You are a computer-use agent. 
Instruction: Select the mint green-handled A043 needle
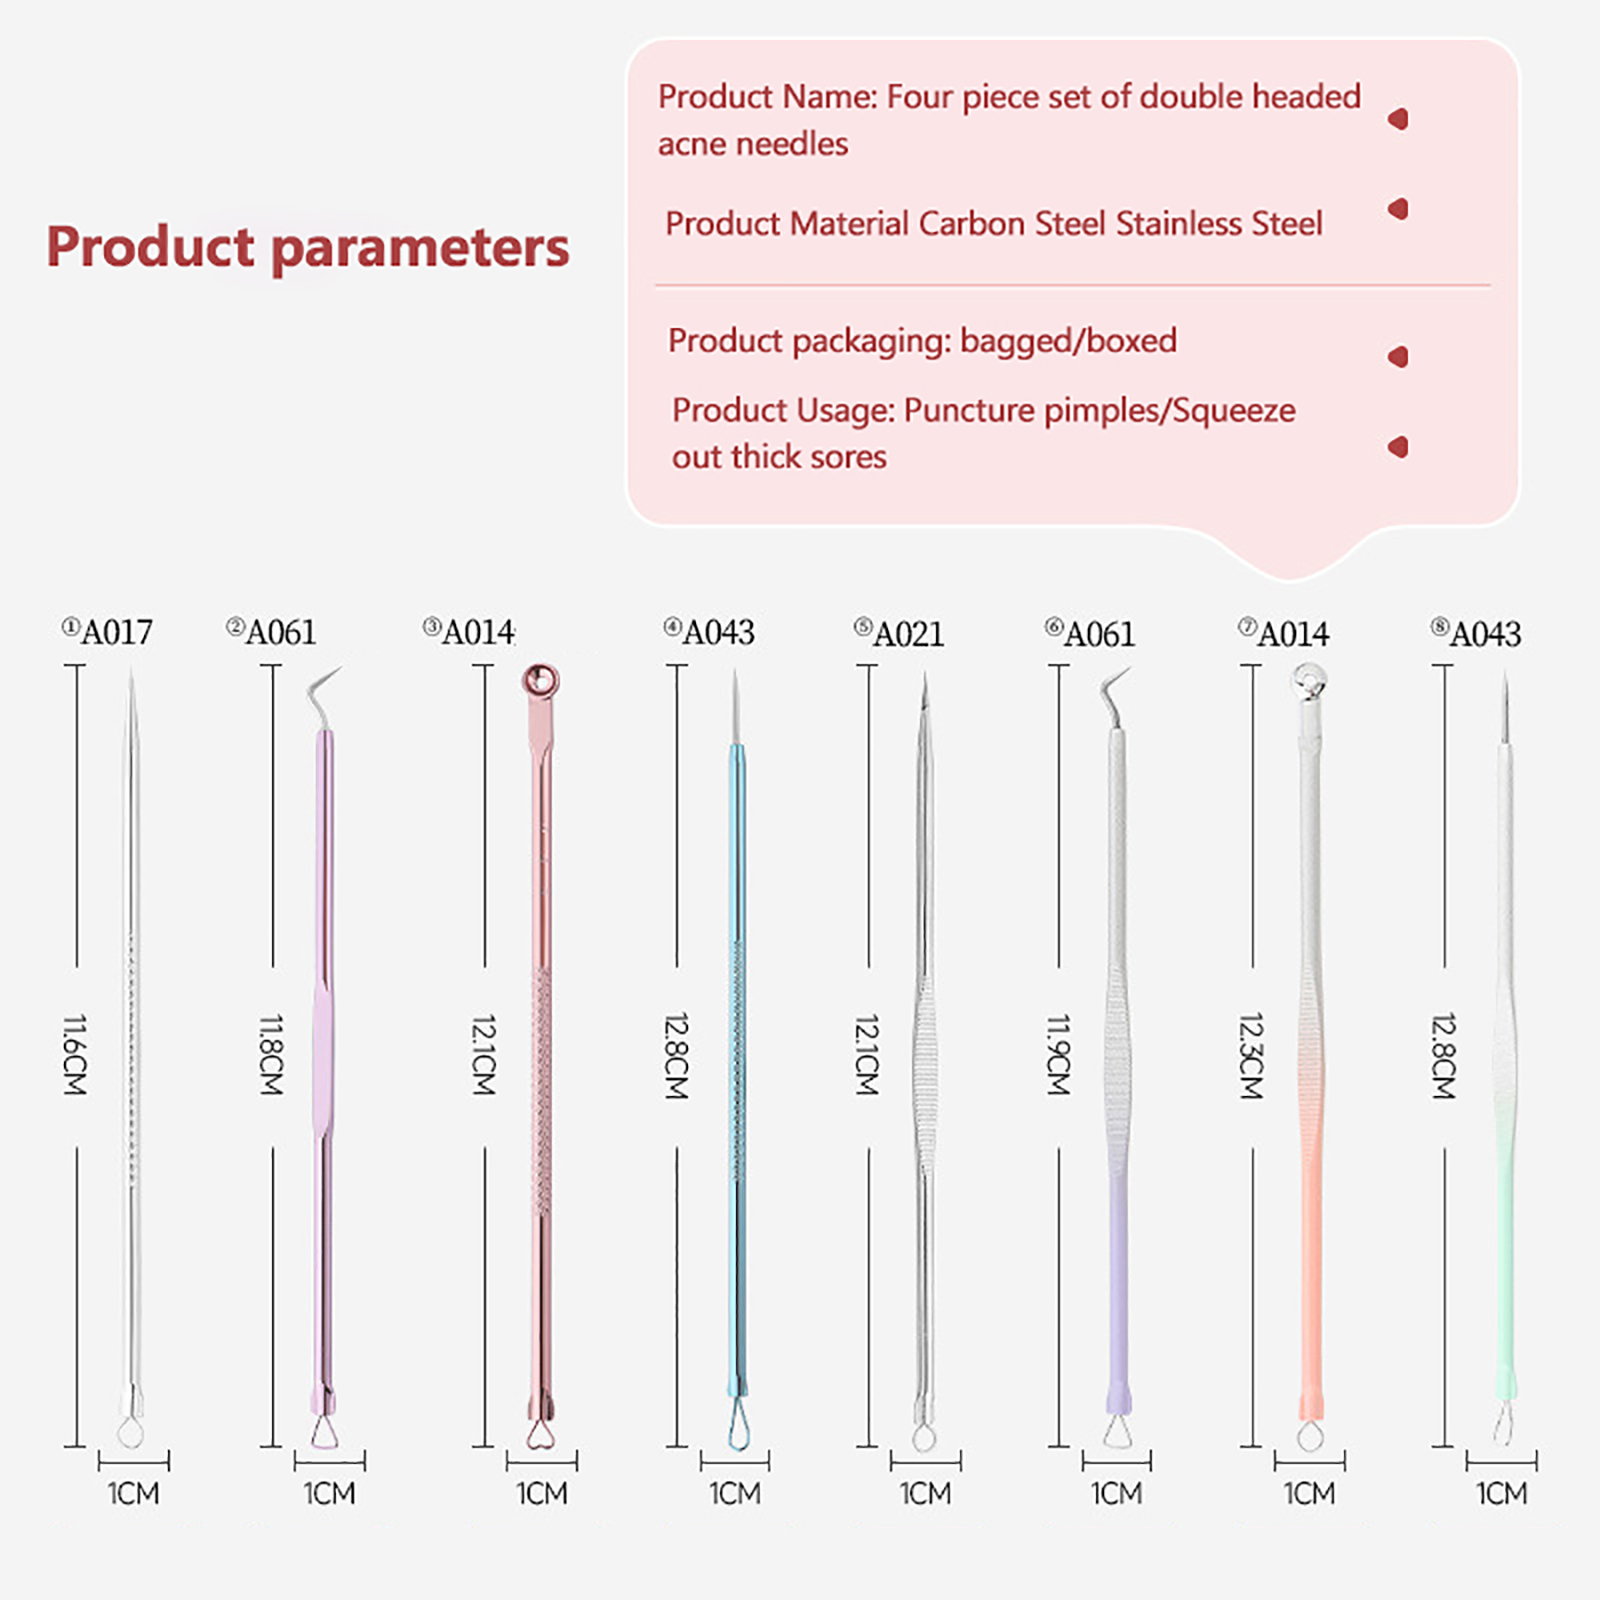[x=1505, y=1050]
